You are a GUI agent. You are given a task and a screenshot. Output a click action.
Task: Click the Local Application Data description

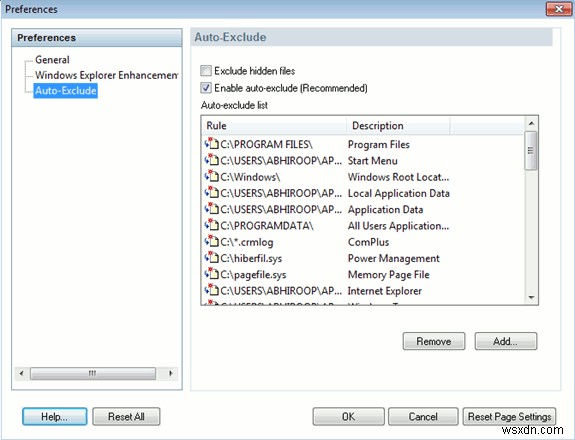(399, 193)
